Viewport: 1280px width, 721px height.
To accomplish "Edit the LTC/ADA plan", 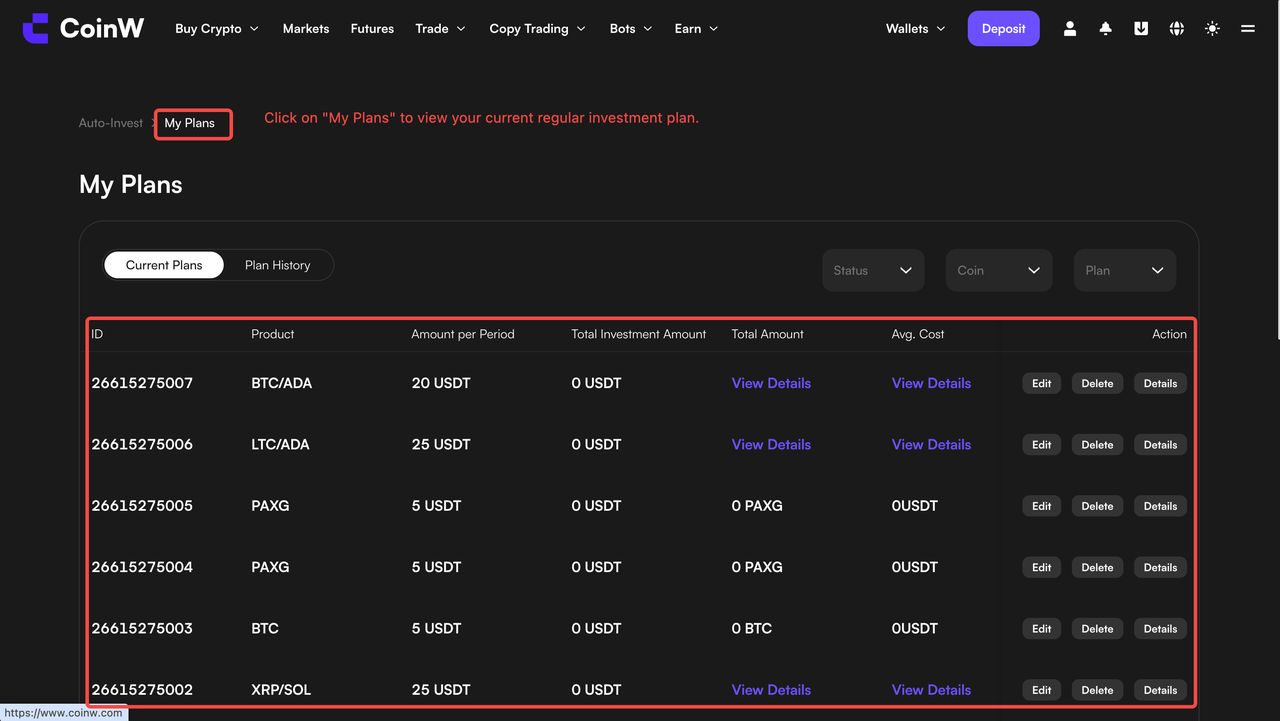I will pos(1042,445).
